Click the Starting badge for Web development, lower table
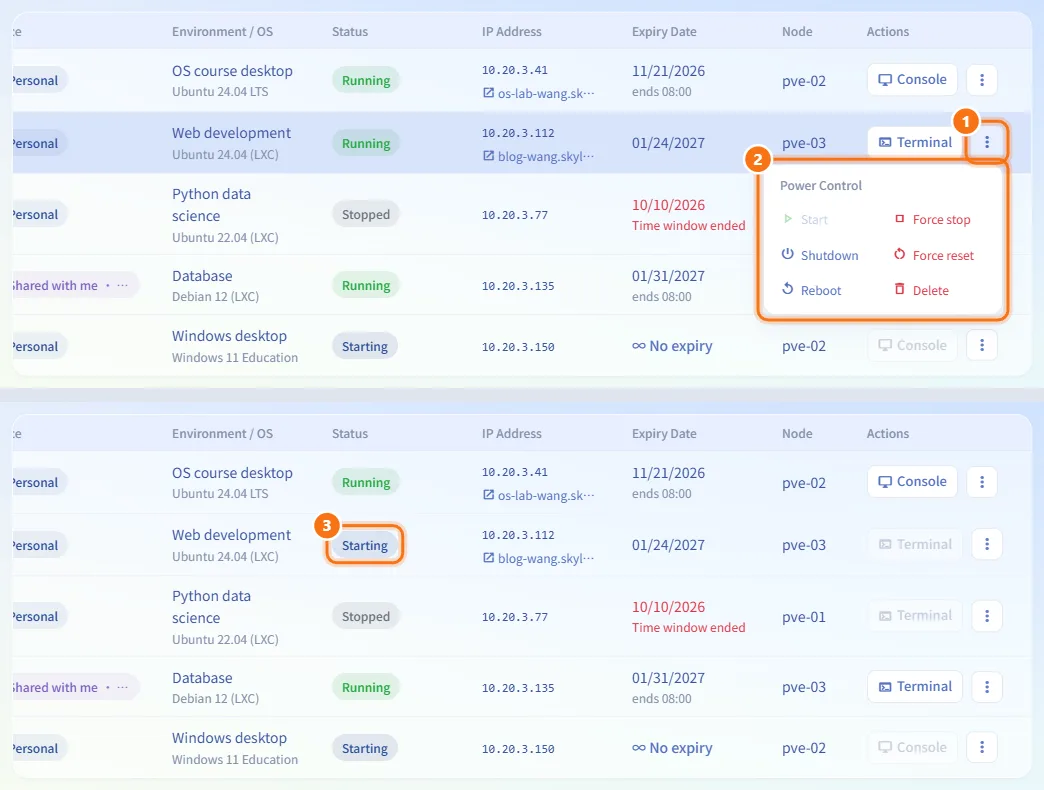 pos(365,546)
